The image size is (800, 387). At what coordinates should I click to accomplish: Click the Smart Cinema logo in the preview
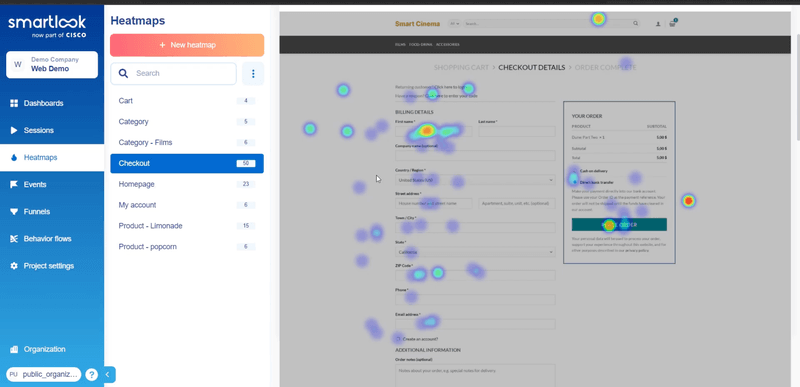[417, 23]
